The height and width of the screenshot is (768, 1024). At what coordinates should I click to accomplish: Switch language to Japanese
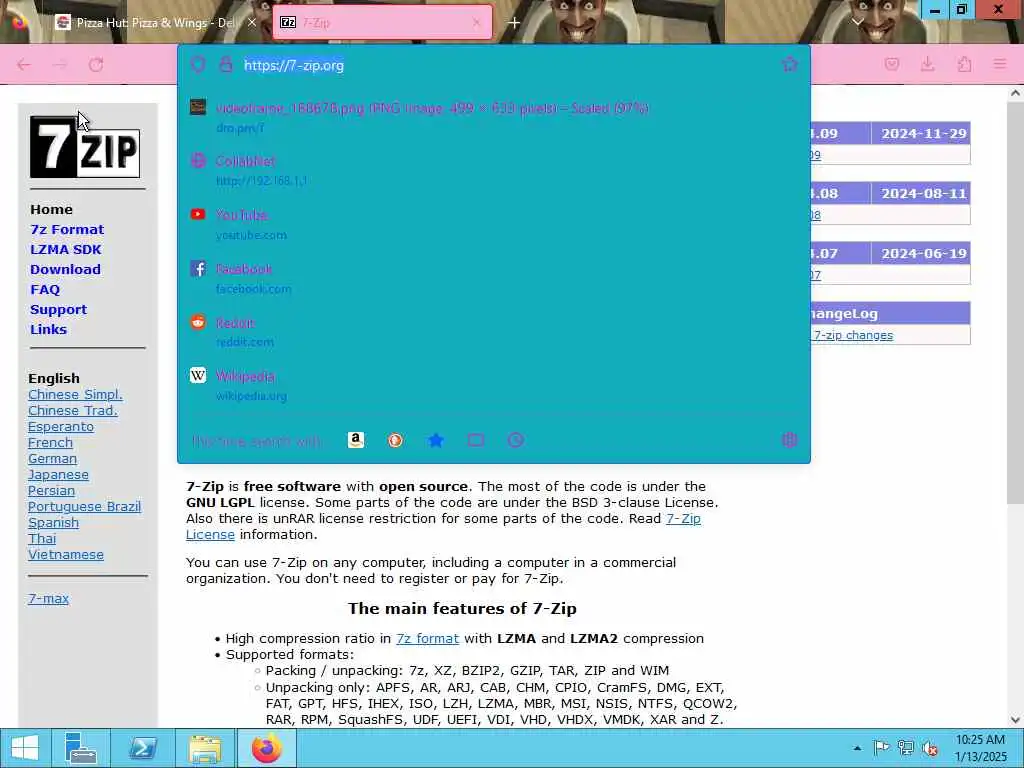coord(58,475)
